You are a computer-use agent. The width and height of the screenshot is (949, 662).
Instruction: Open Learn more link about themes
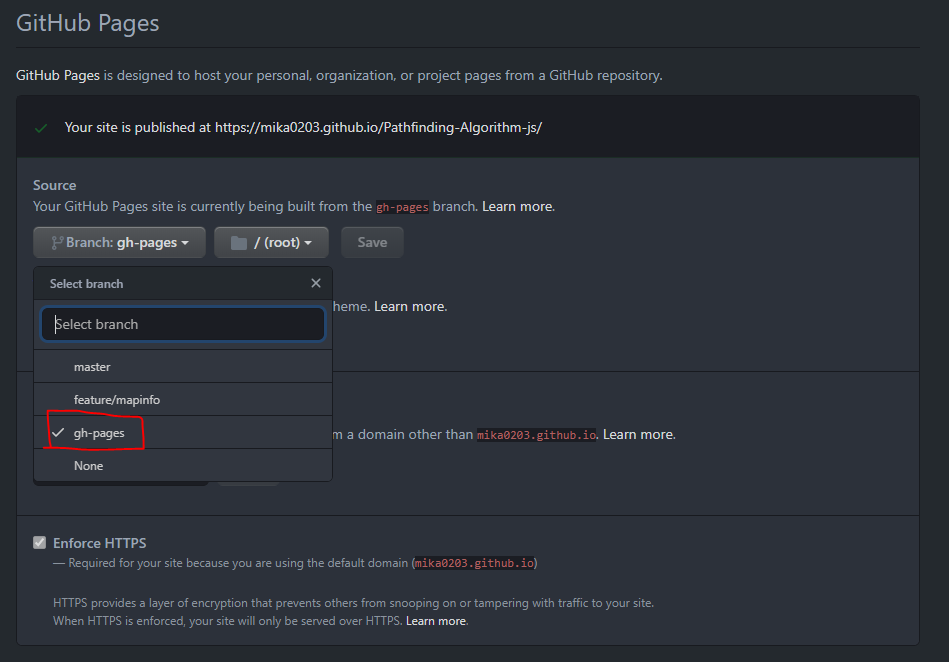tap(410, 306)
